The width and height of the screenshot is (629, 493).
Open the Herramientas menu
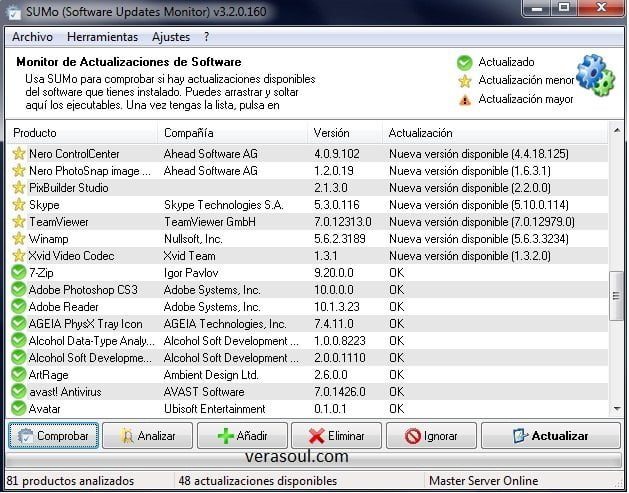pos(102,37)
